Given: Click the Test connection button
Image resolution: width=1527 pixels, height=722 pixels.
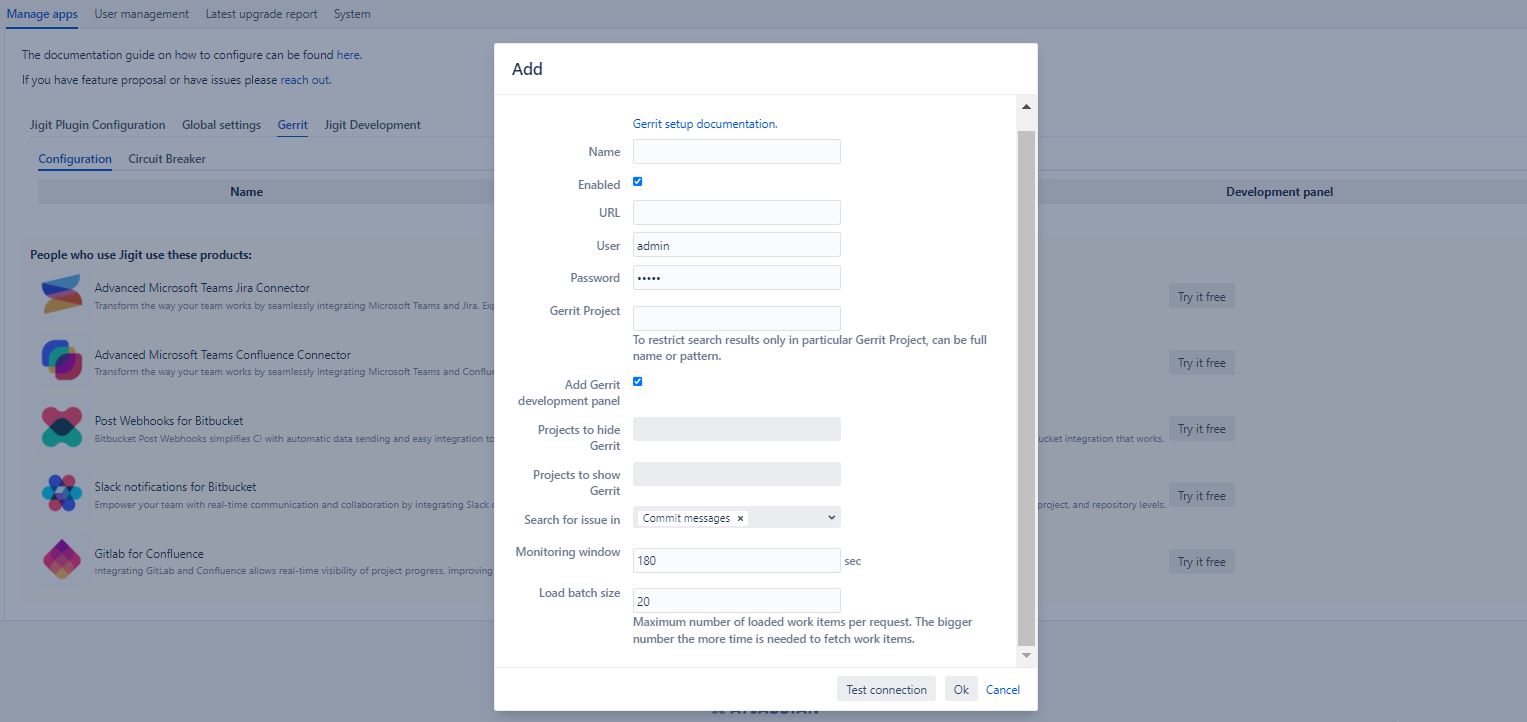Looking at the screenshot, I should (x=886, y=689).
